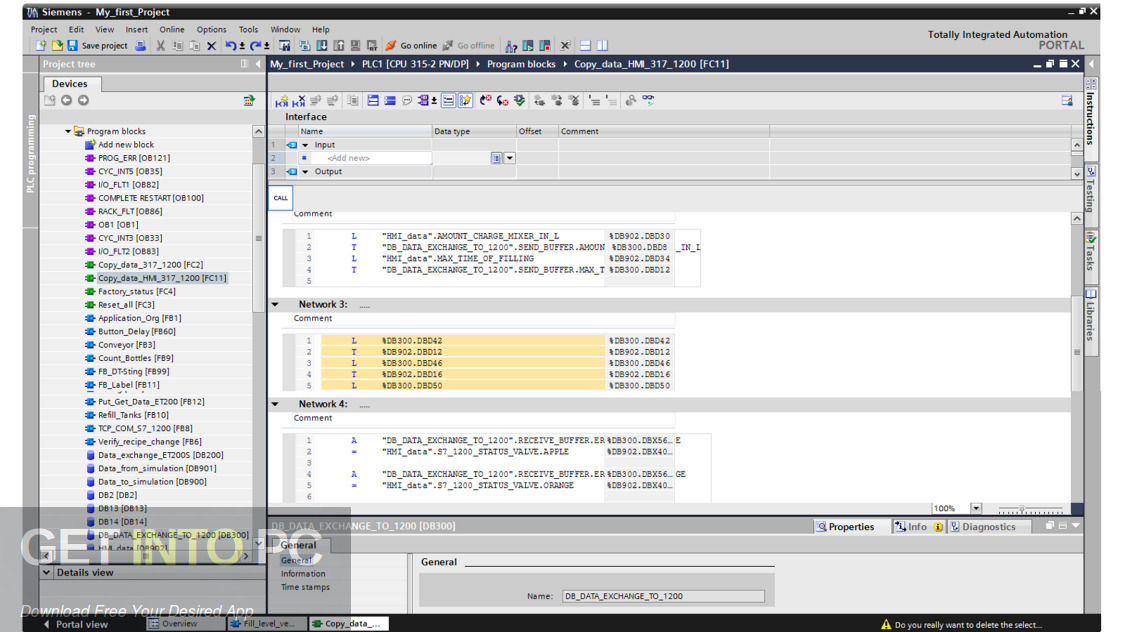Open the 100% zoom dropdown
1125x632 pixels.
[976, 508]
